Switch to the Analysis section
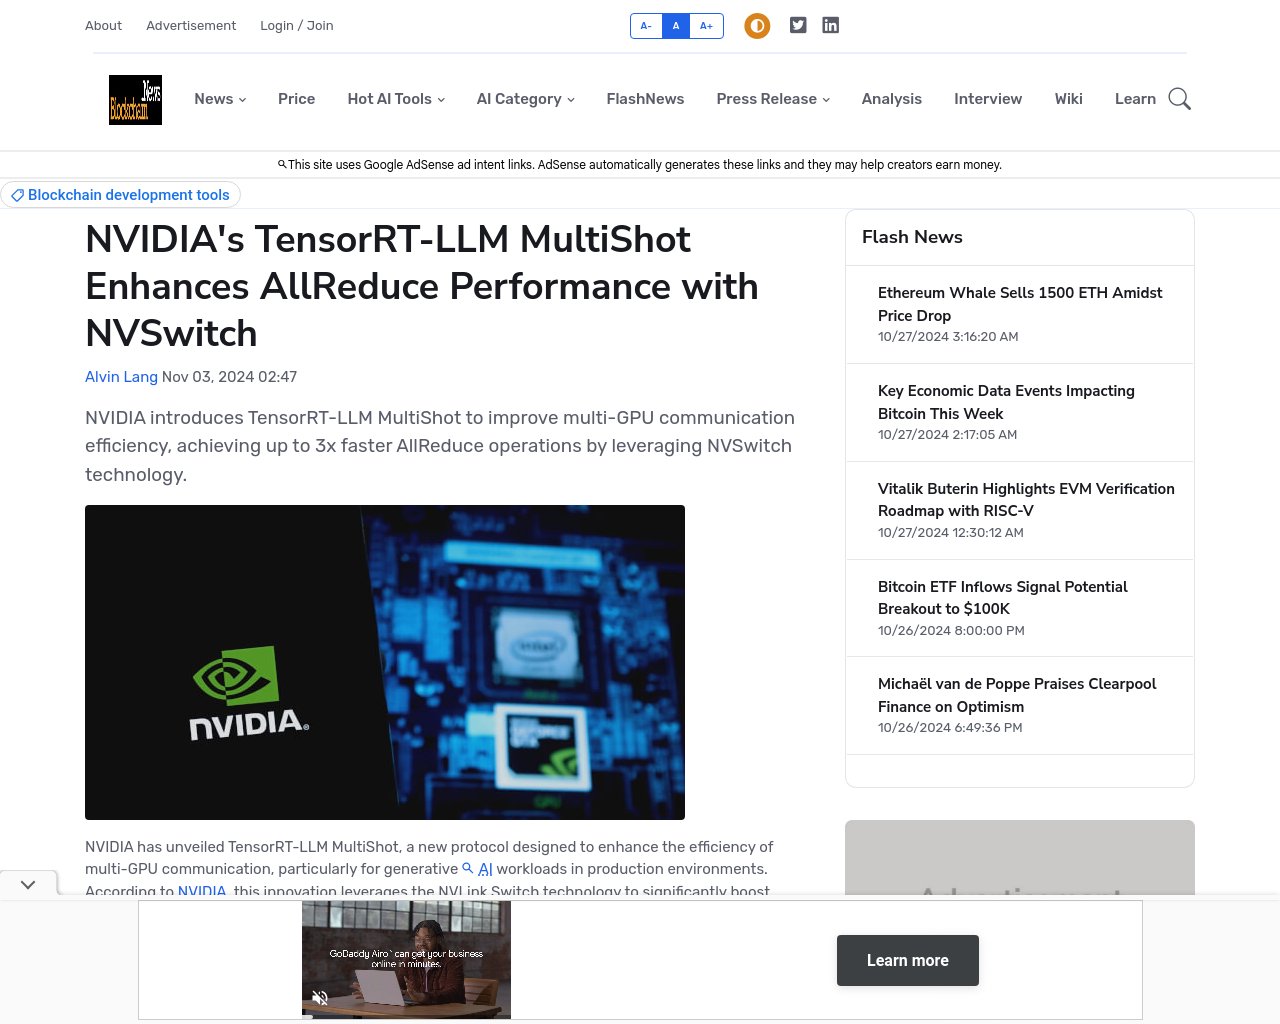 (x=891, y=99)
